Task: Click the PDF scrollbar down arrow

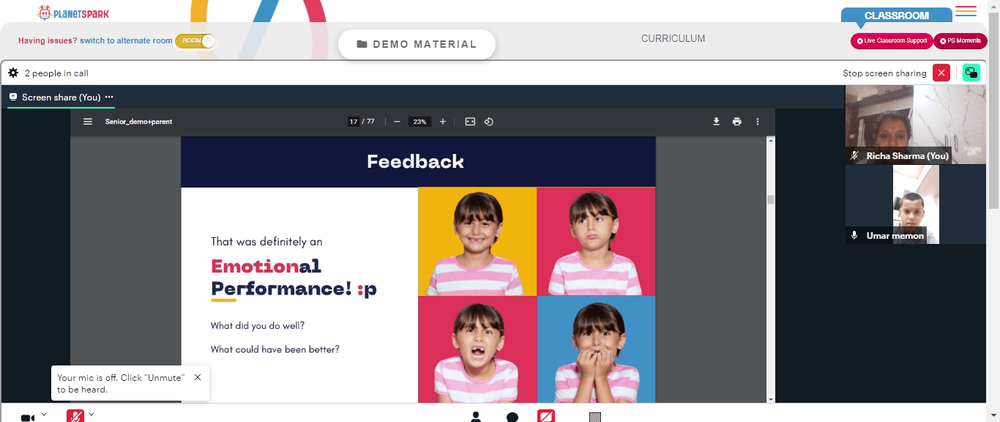Action: [770, 399]
